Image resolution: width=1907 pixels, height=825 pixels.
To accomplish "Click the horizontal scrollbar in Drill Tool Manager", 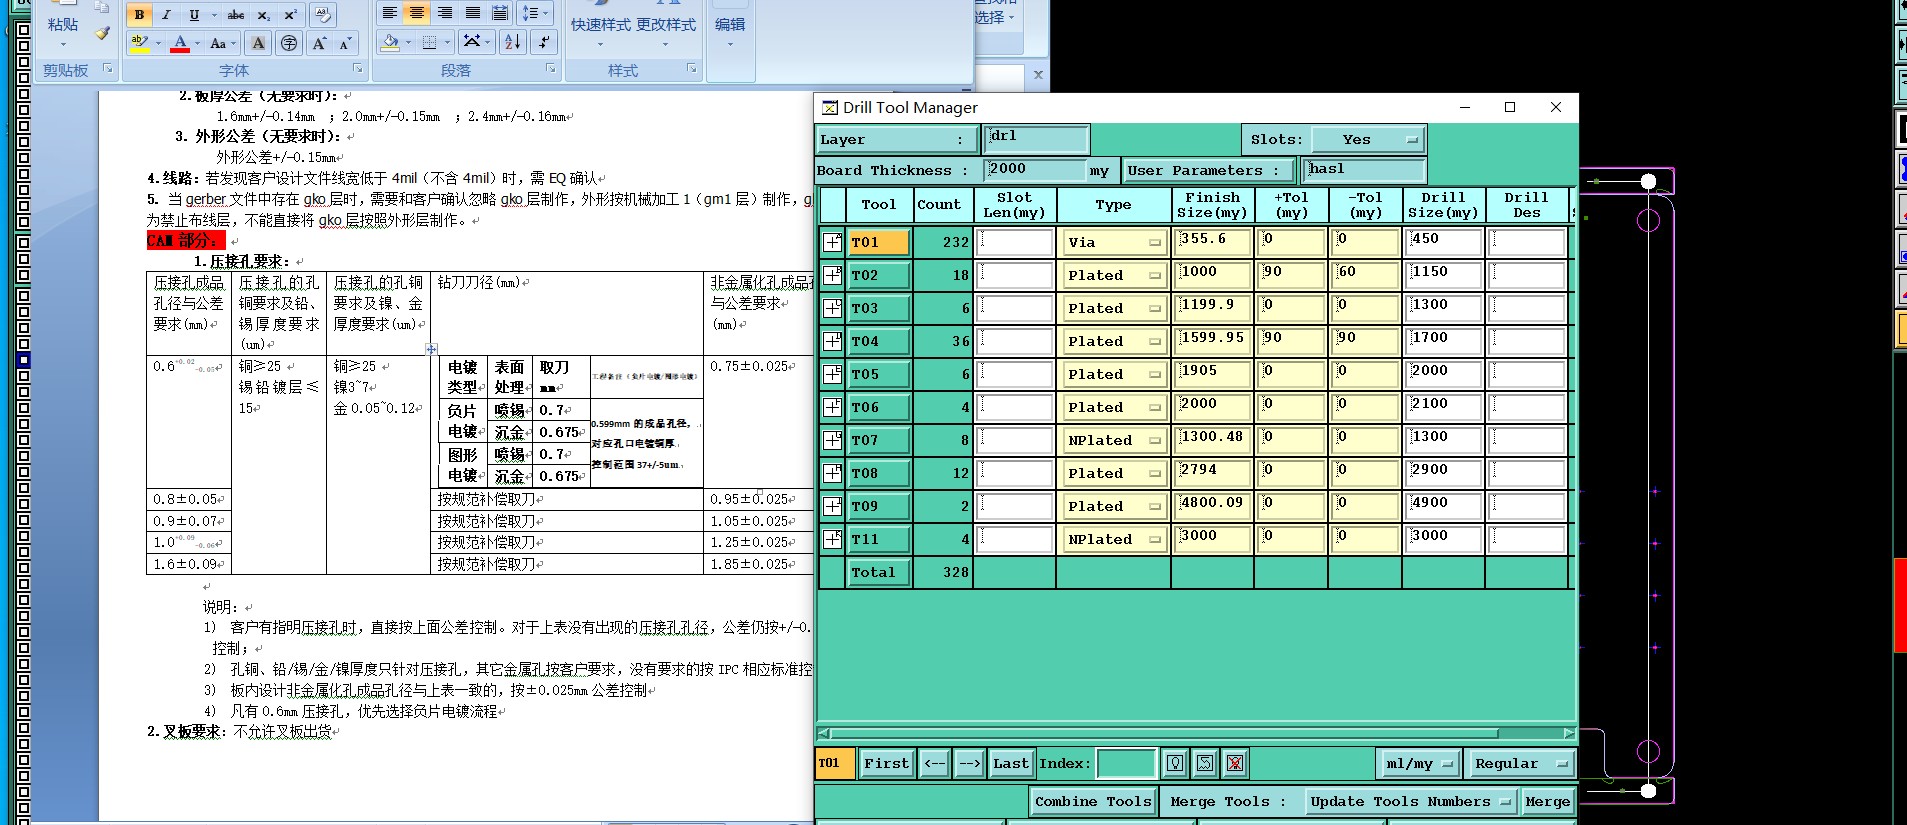I will (1197, 733).
